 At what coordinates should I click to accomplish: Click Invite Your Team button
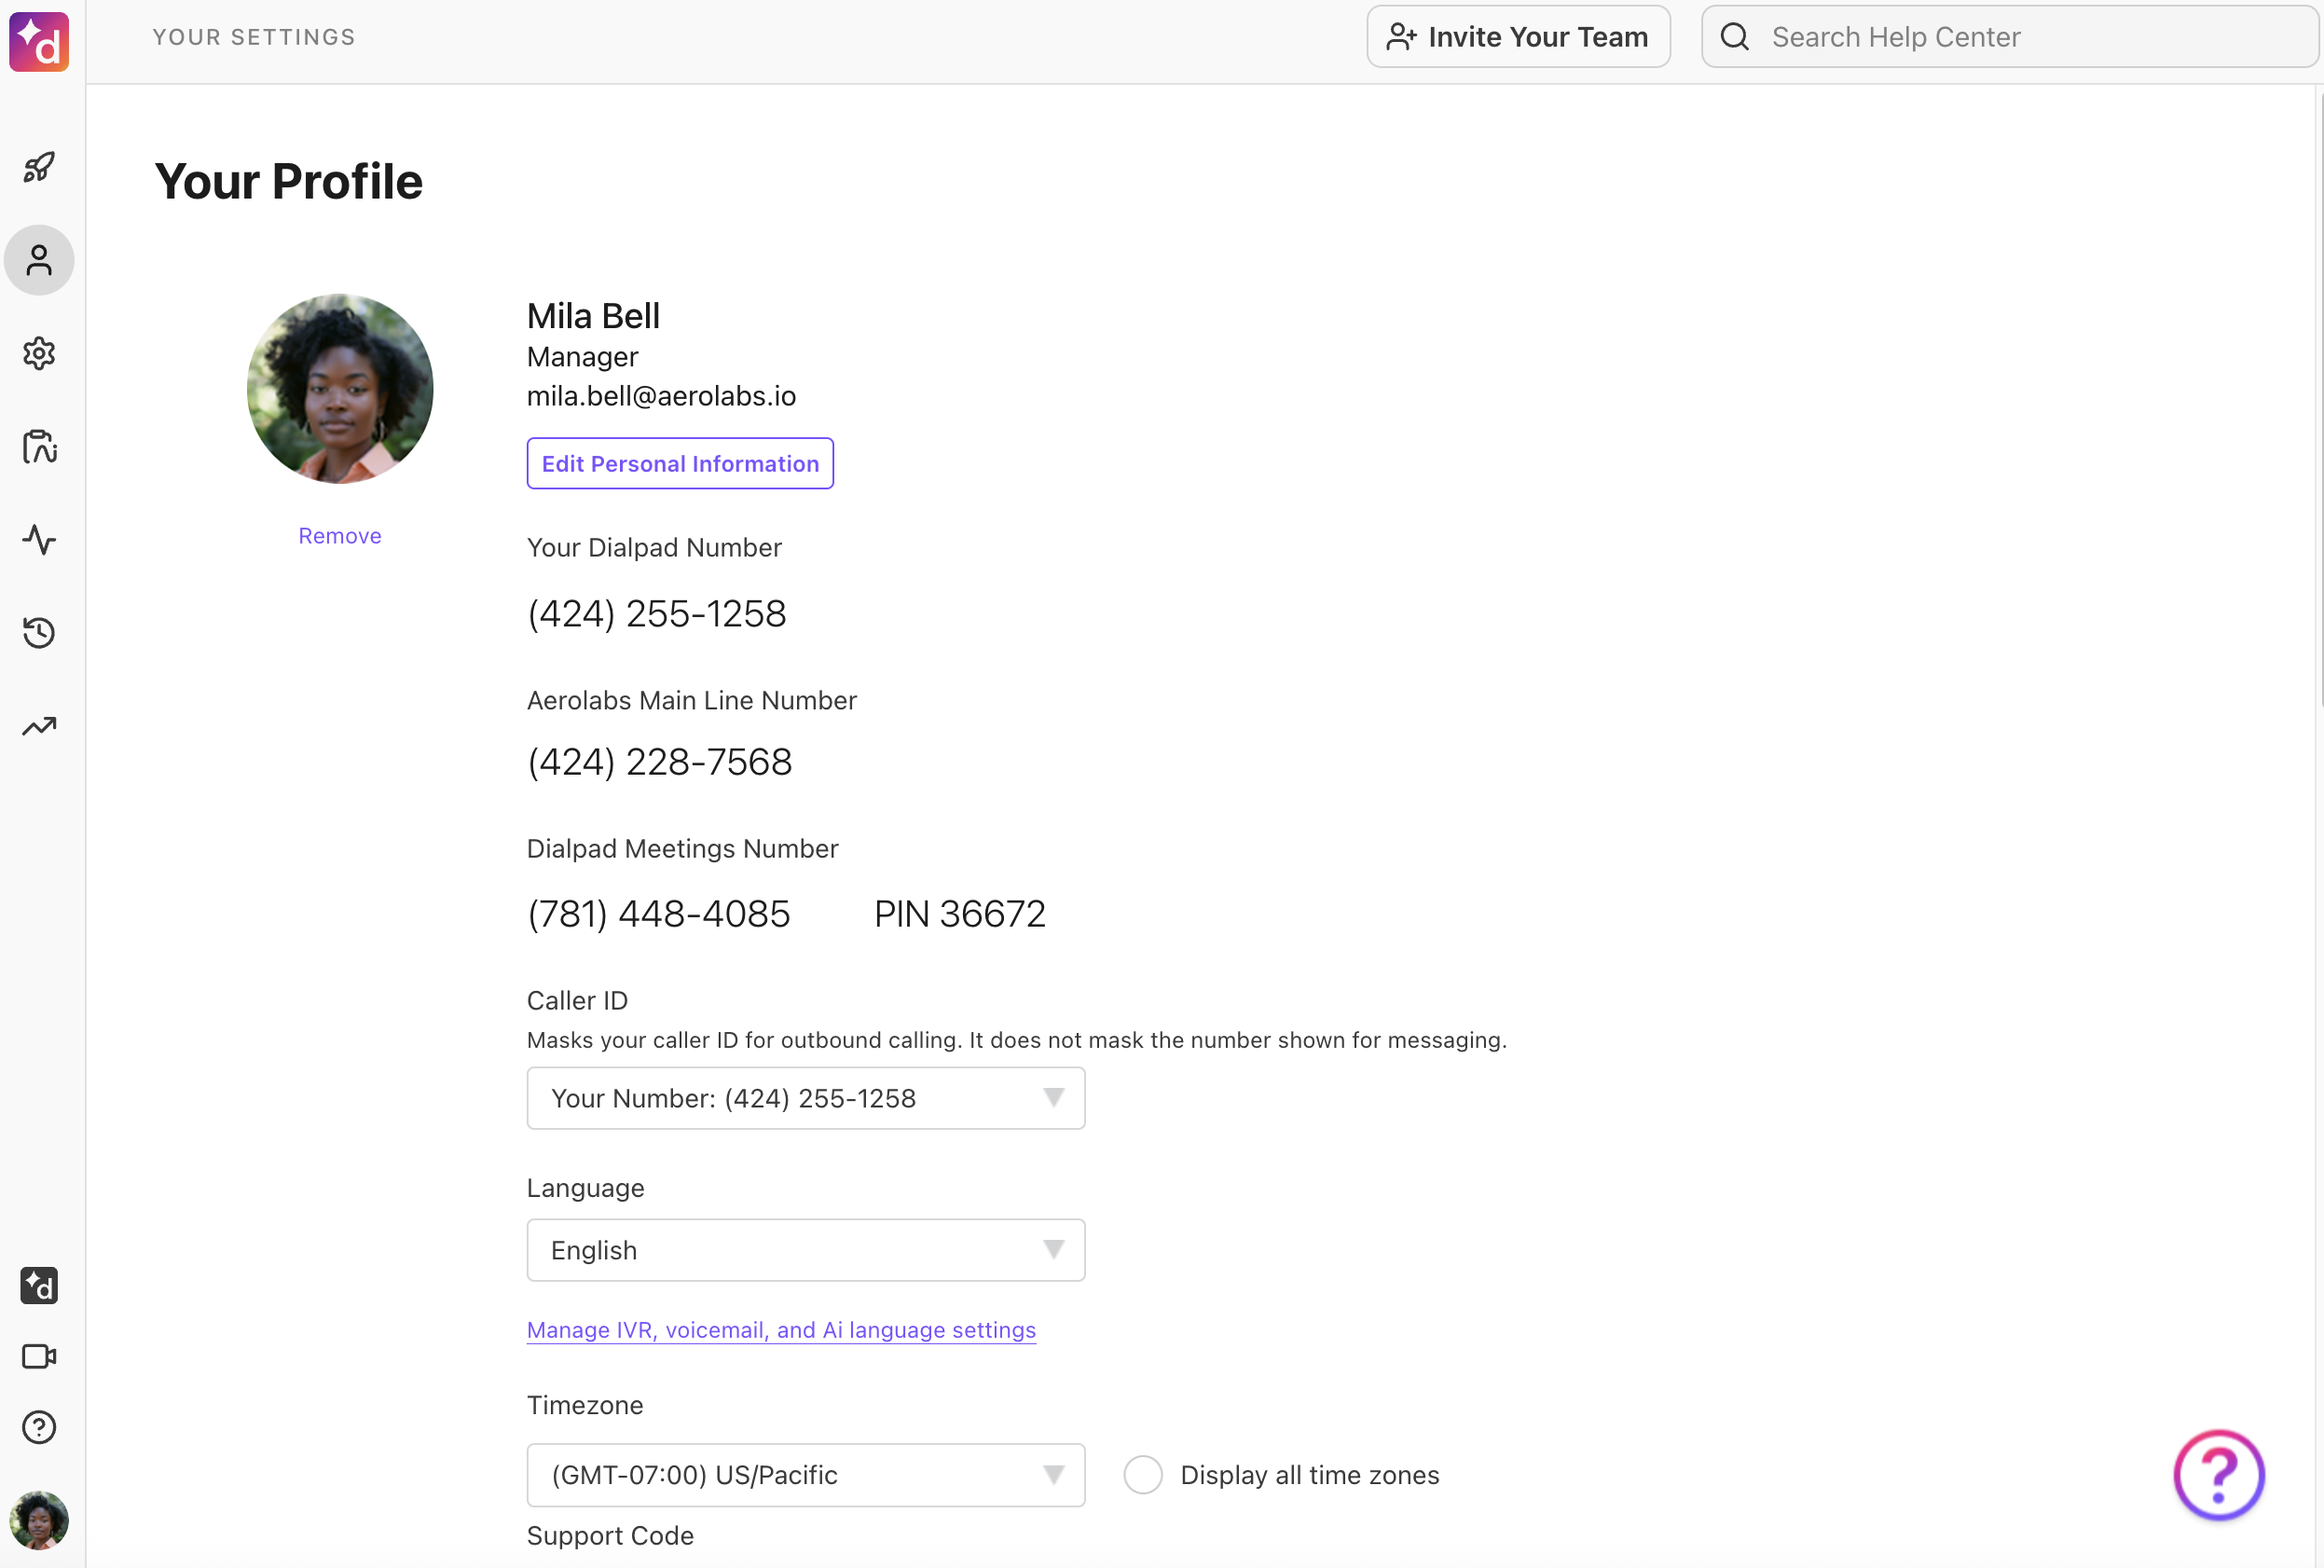coord(1518,37)
